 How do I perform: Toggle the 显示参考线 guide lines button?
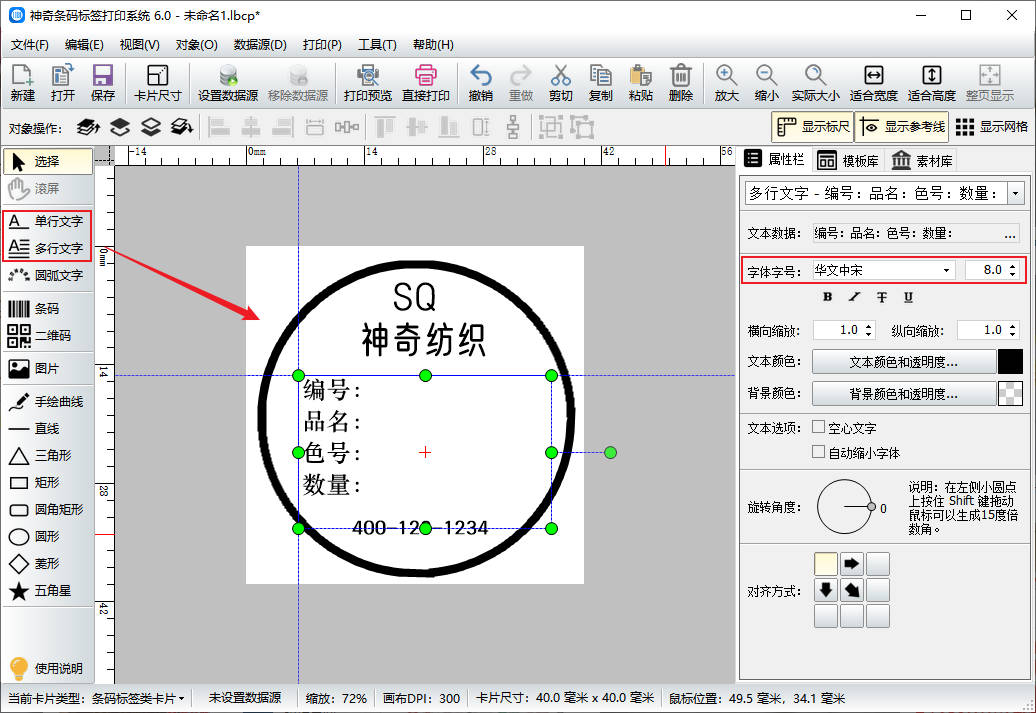(x=900, y=127)
